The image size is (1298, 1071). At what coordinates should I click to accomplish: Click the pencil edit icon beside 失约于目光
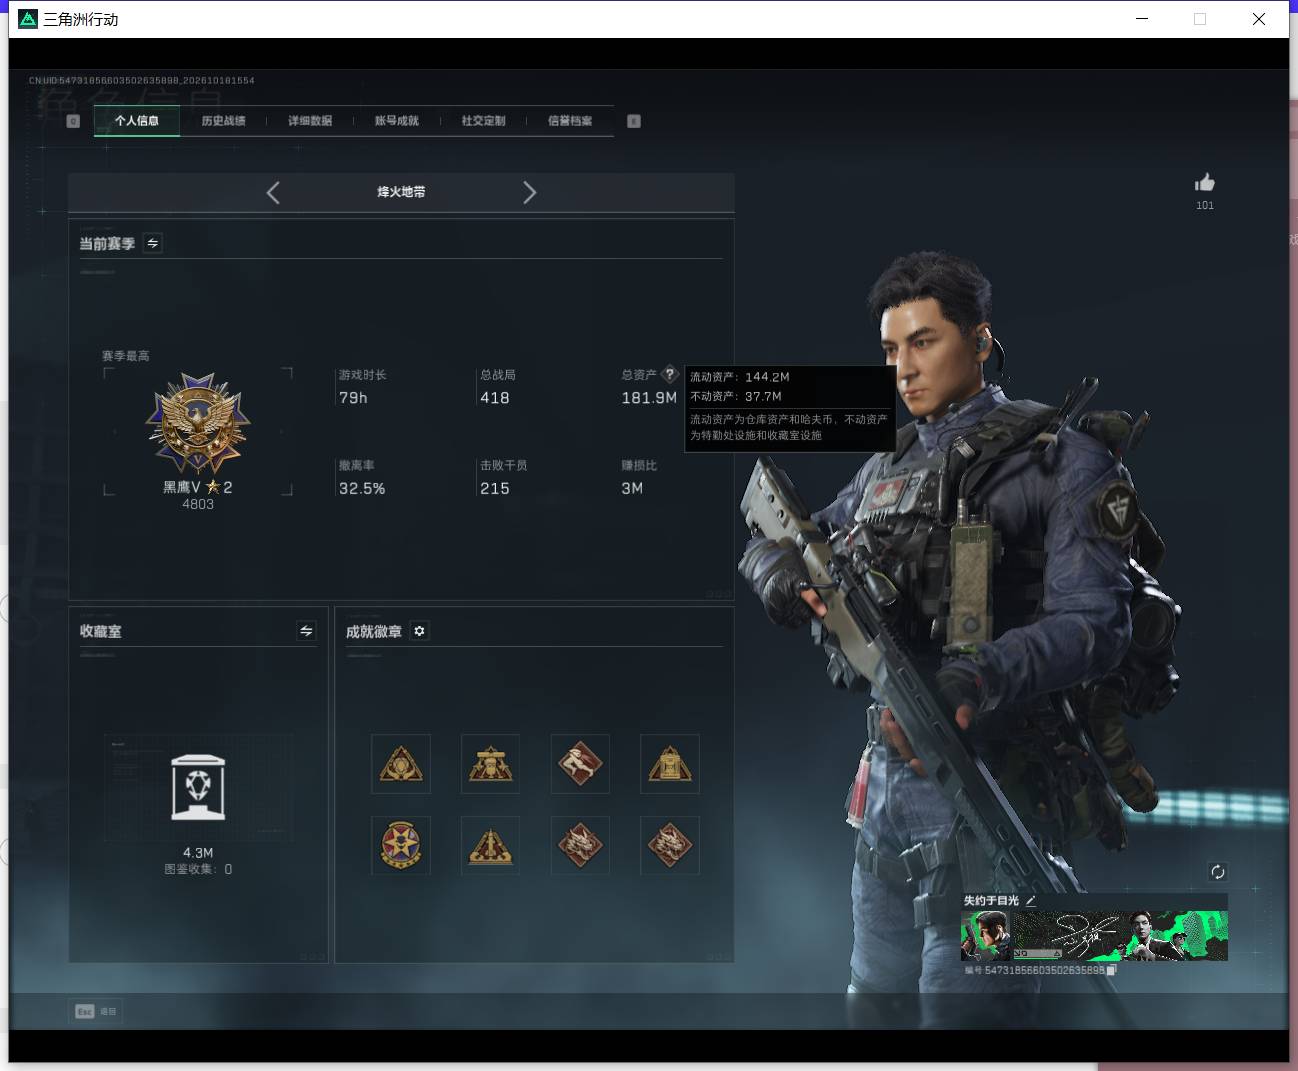[x=1031, y=901]
